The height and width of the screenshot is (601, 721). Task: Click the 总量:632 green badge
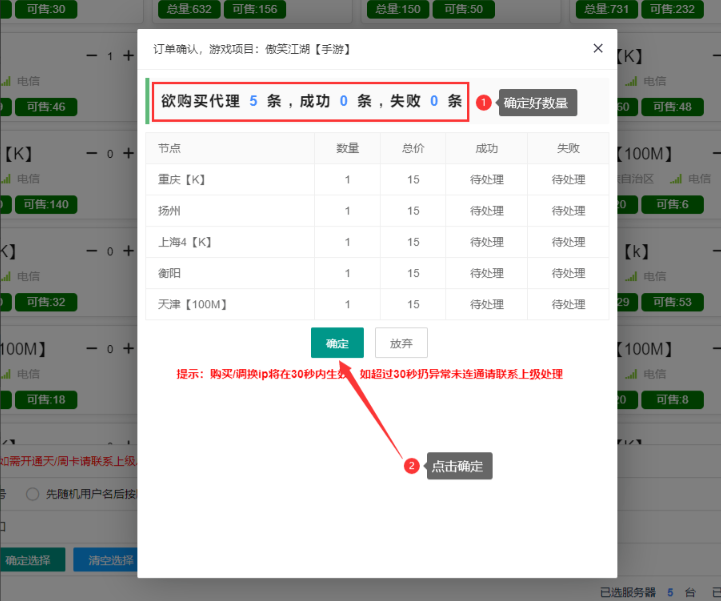coord(189,9)
